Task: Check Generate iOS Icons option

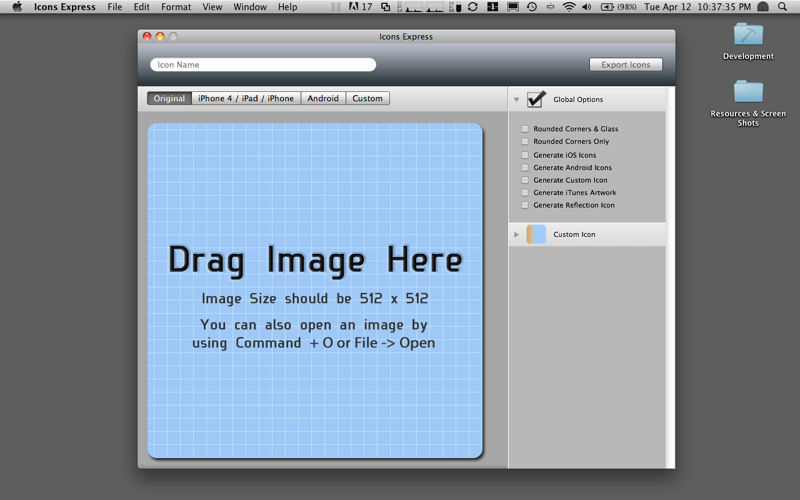Action: pyautogui.click(x=525, y=155)
